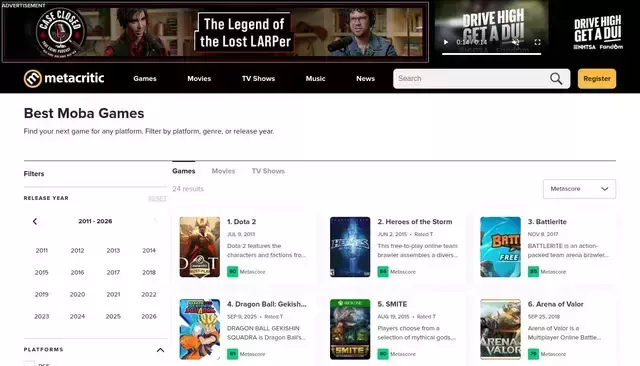Viewport: 640px width, 366px height.
Task: Select release year 2022
Action: 149,295
